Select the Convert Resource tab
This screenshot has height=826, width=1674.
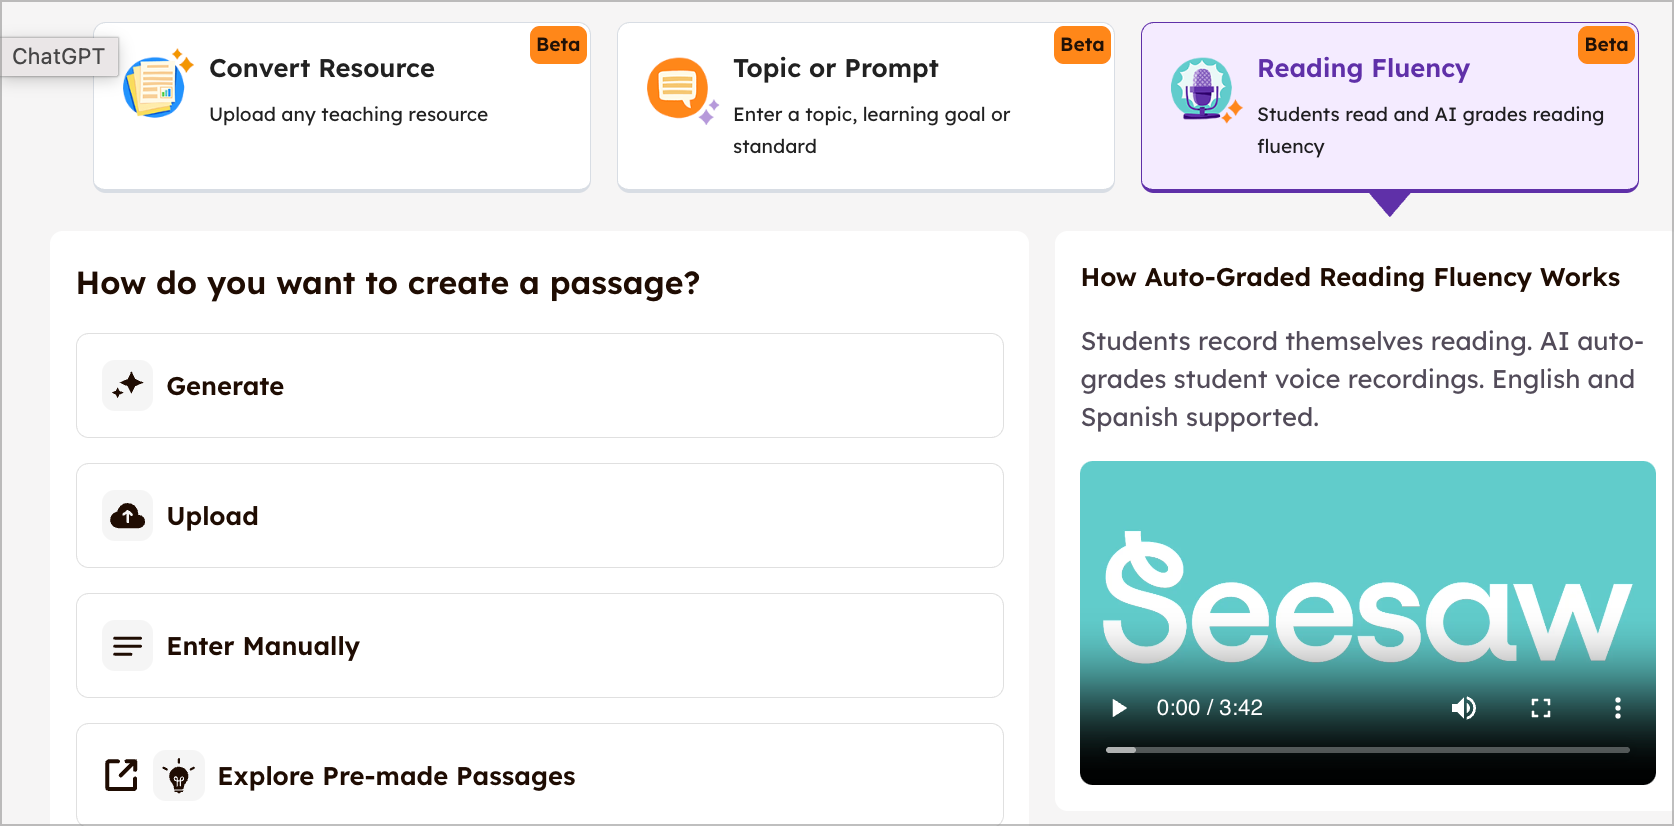coord(342,106)
